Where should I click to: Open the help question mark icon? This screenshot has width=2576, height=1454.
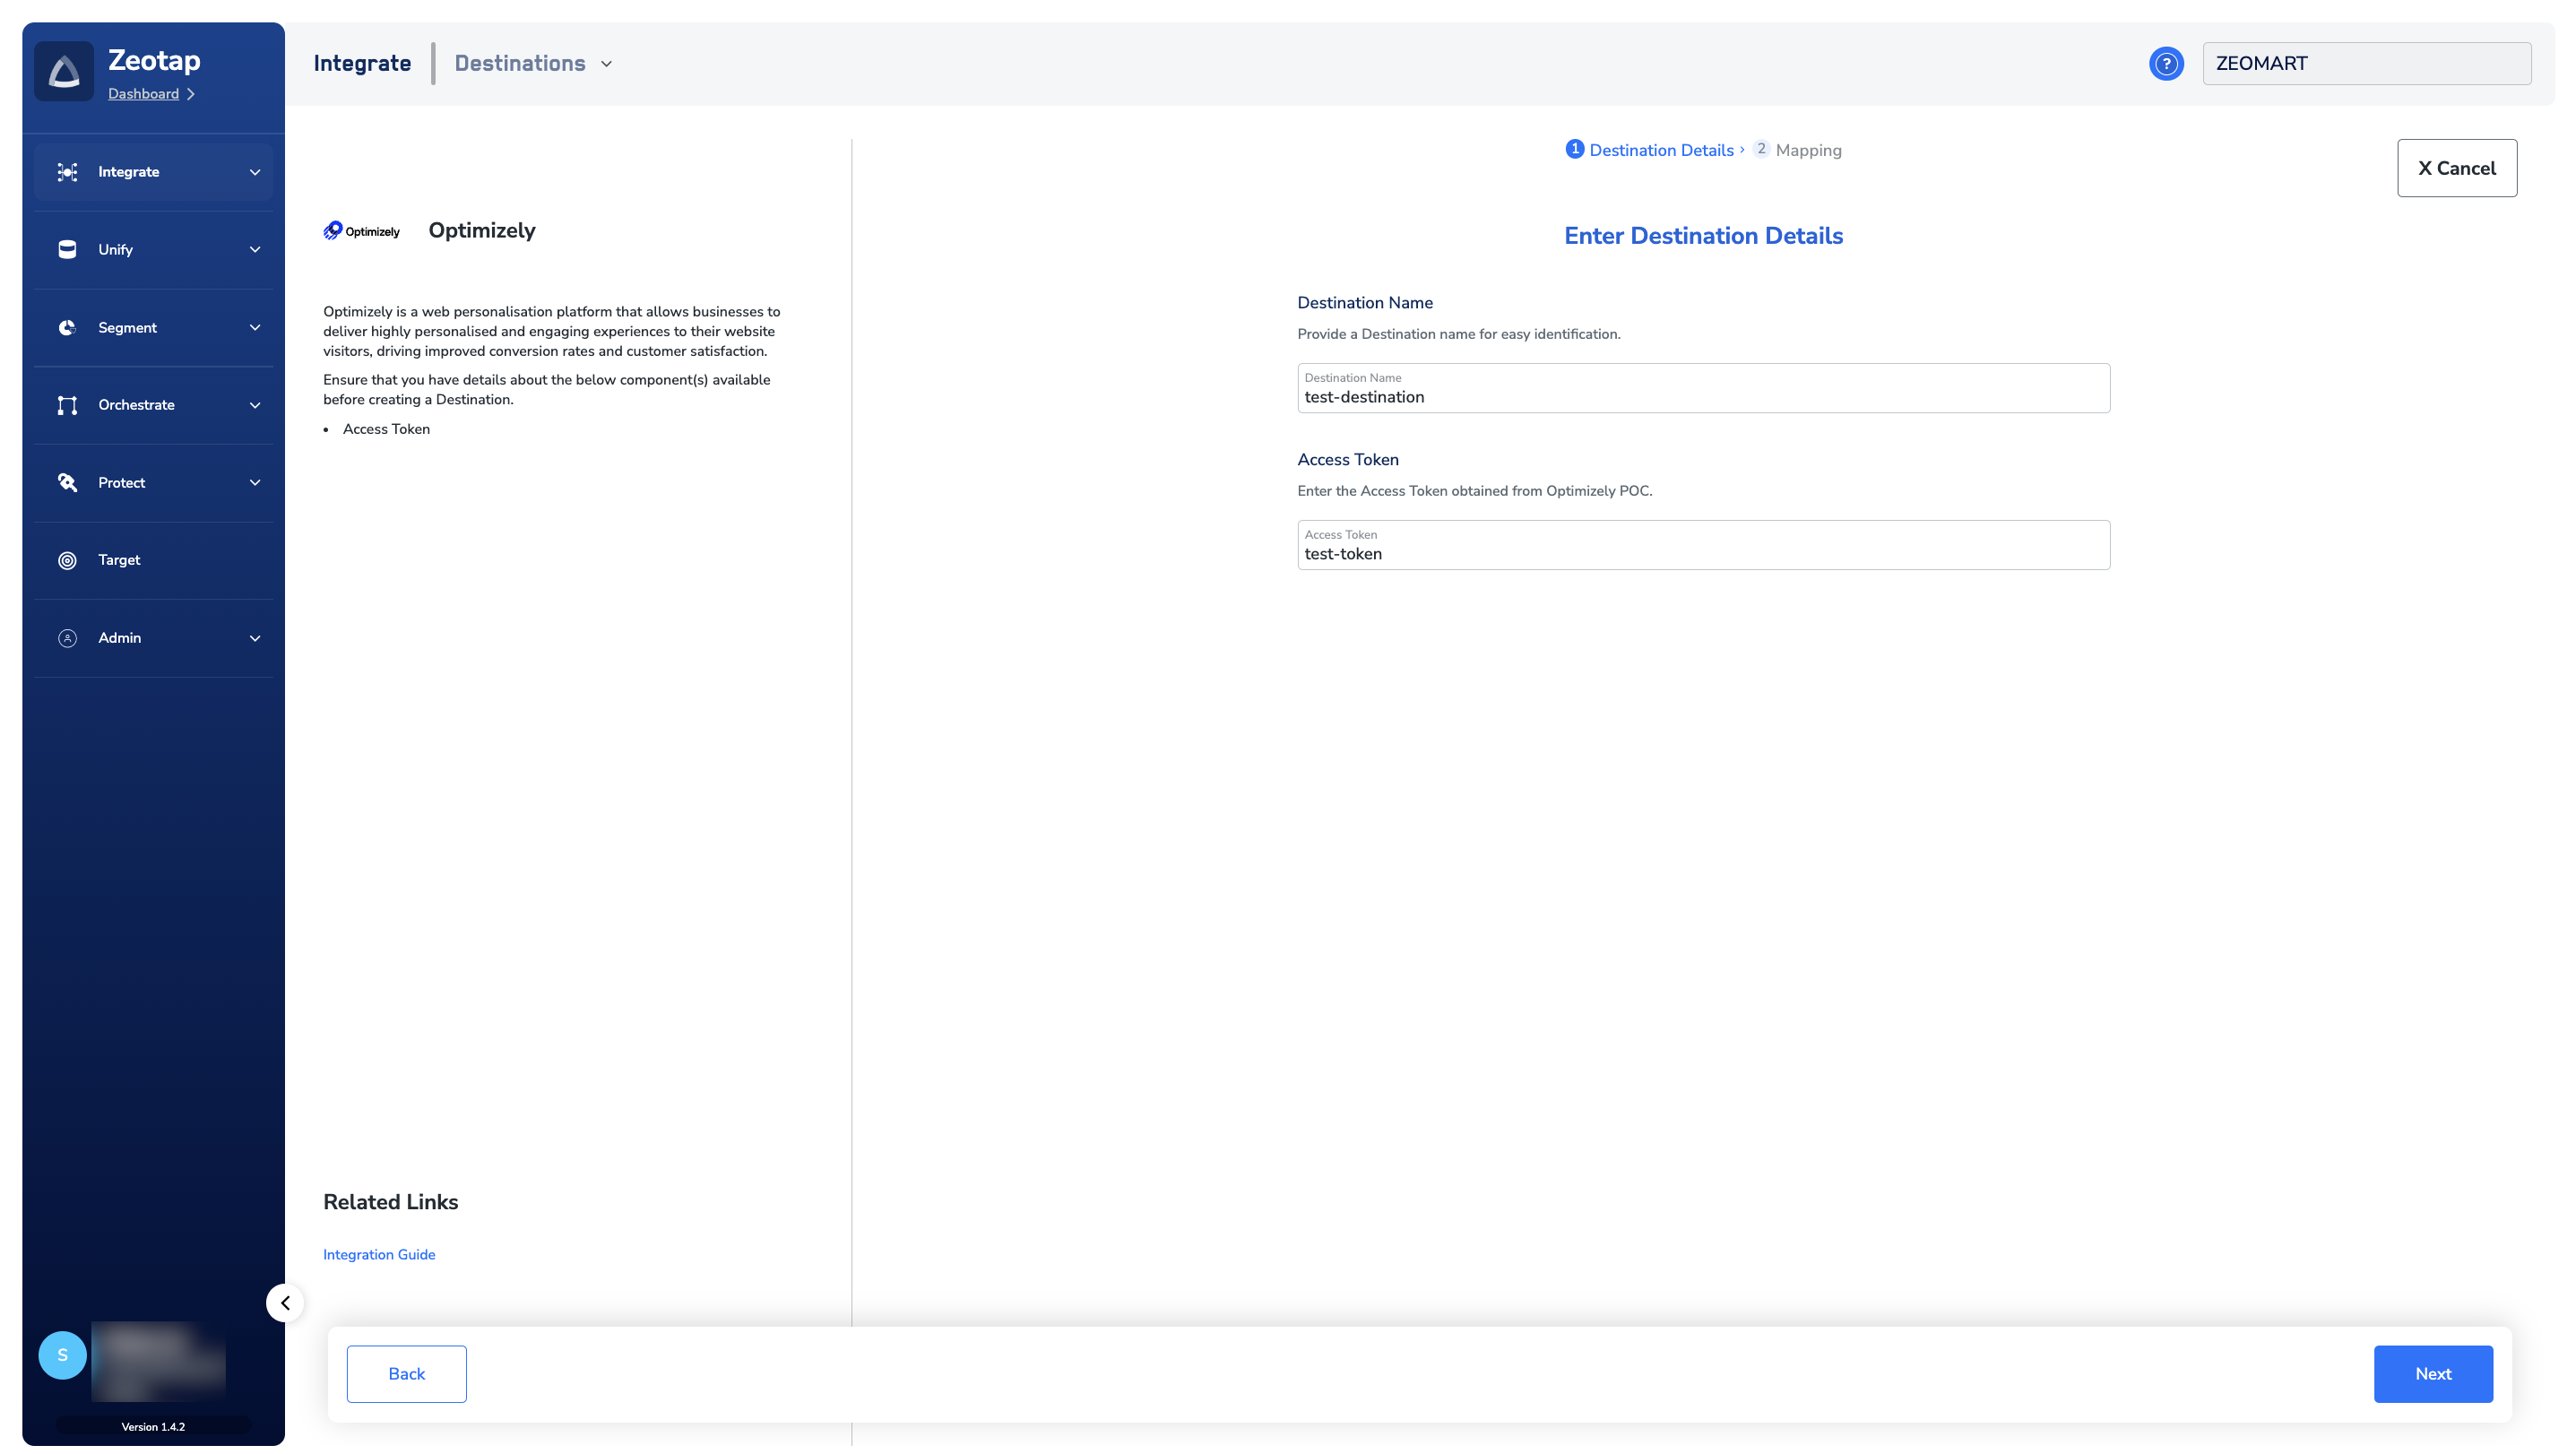point(2165,63)
